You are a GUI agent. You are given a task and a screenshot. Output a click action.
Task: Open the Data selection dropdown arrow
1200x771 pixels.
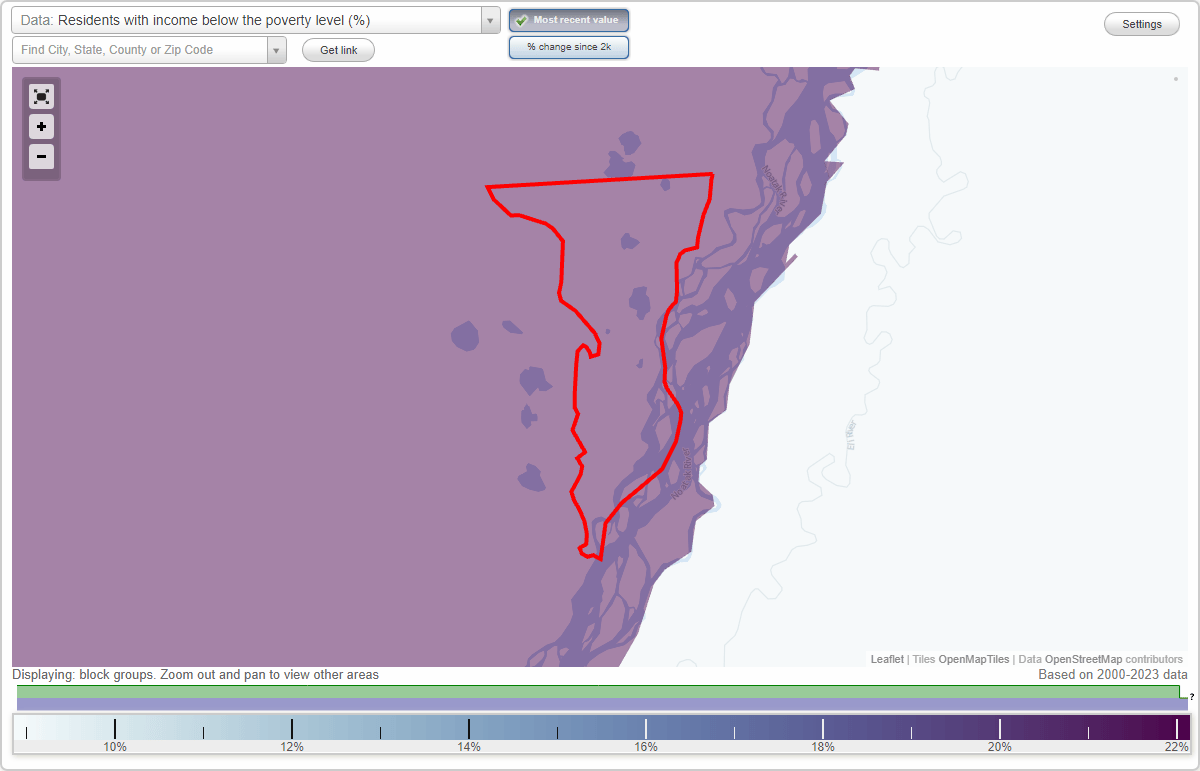click(x=490, y=20)
